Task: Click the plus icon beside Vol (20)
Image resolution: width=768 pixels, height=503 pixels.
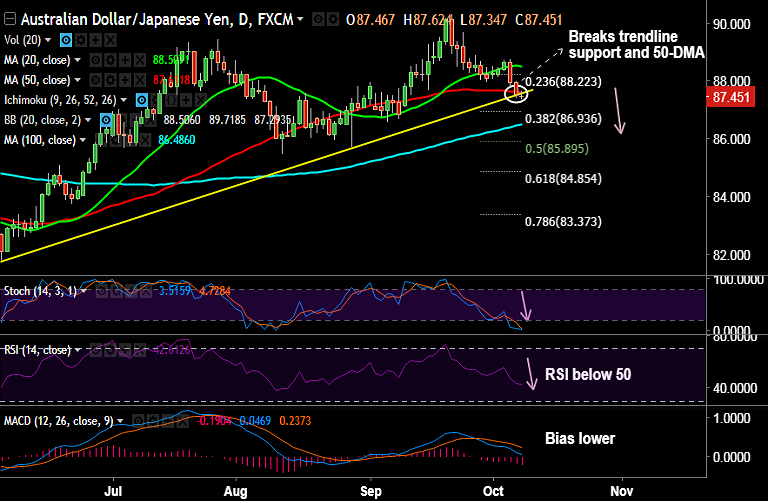Action: (x=96, y=40)
